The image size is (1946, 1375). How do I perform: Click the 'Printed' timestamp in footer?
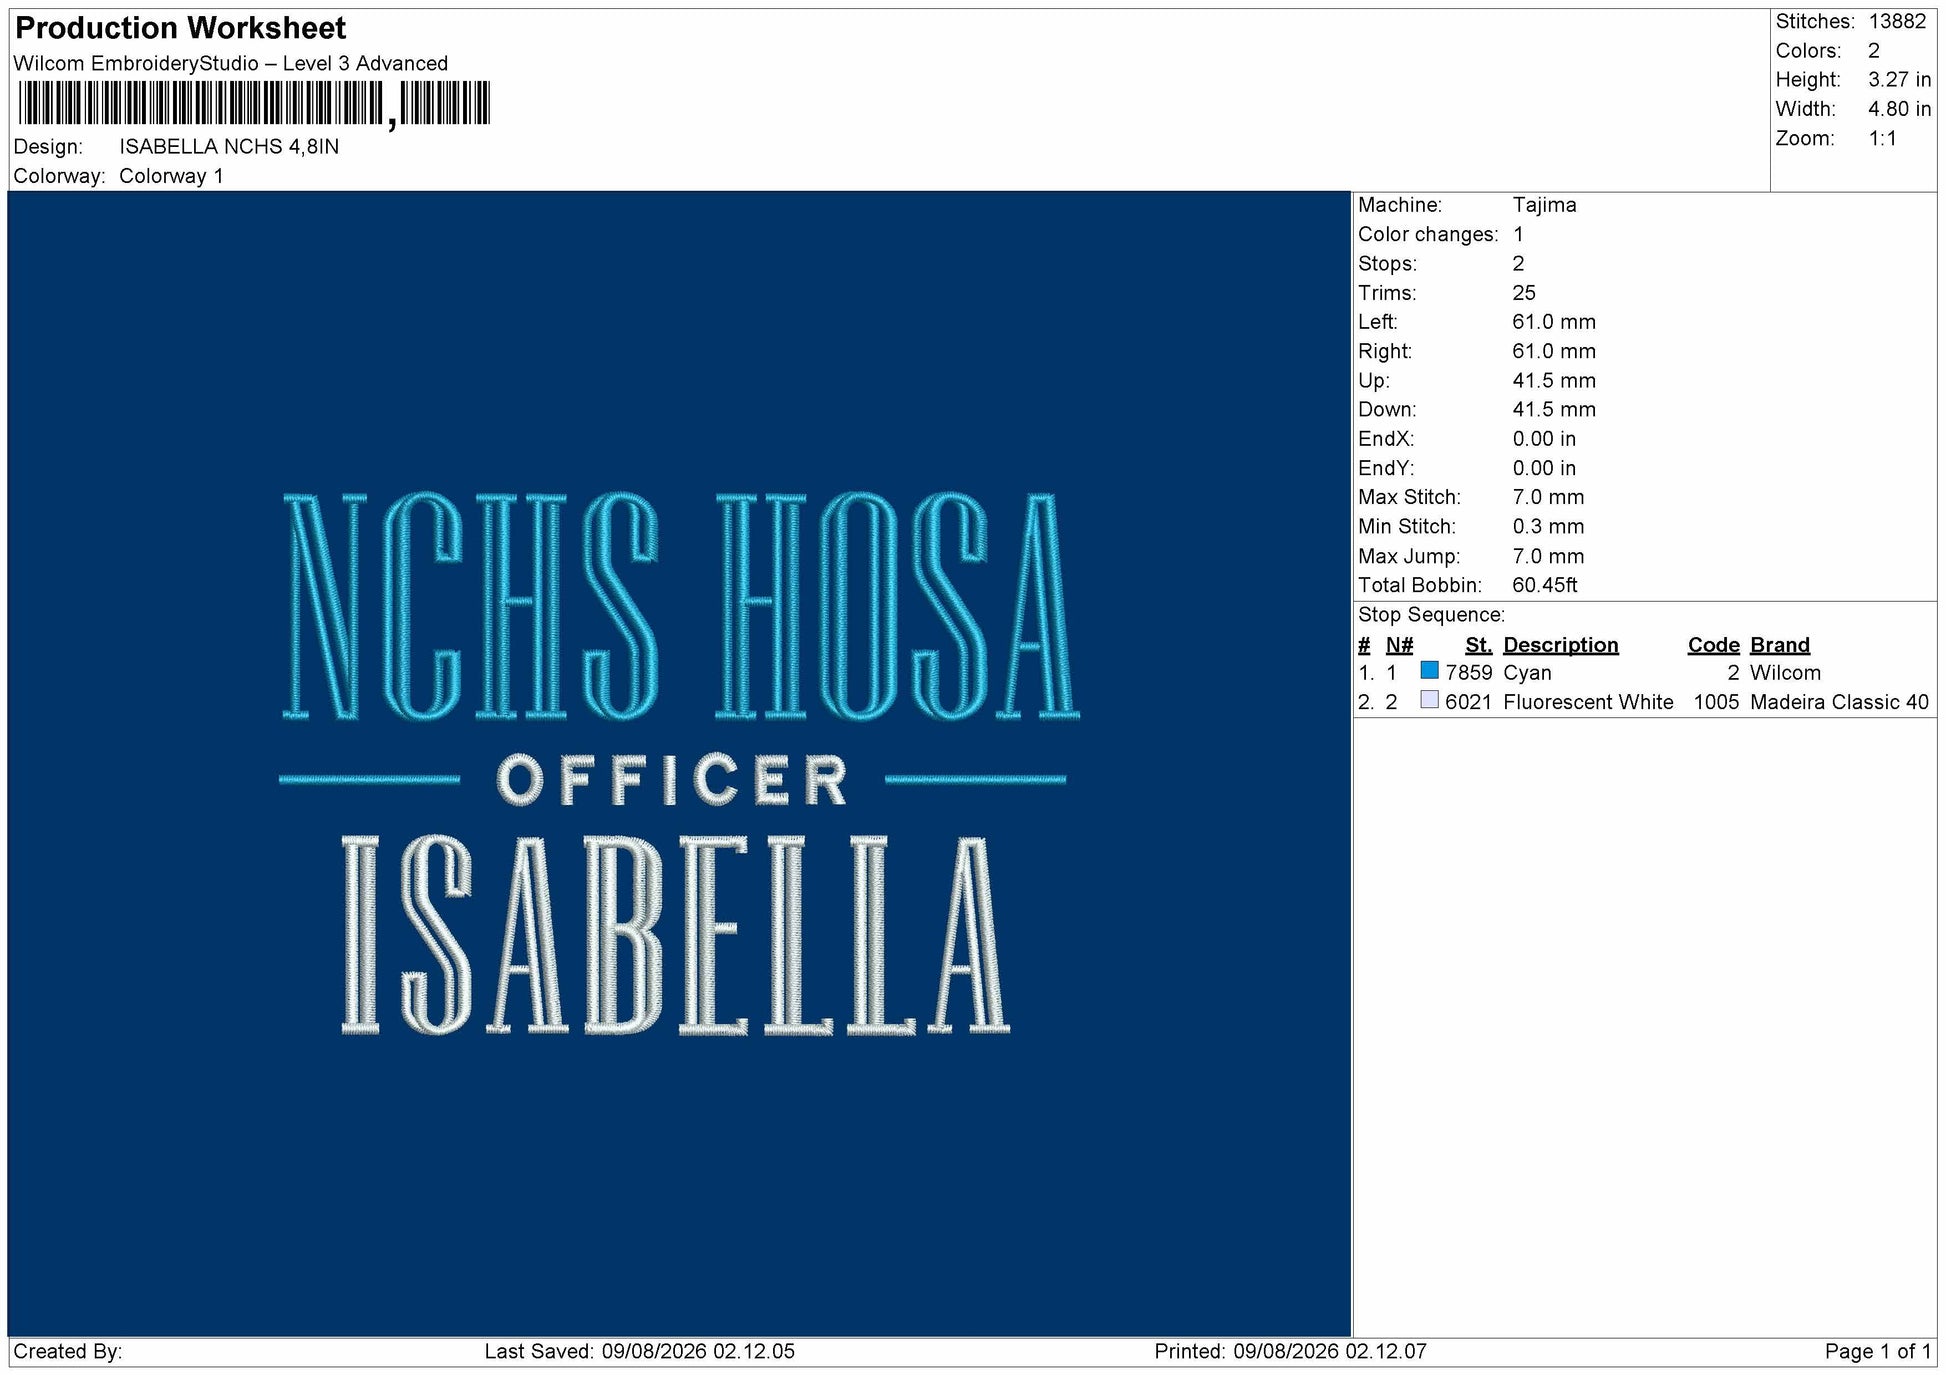[x=1290, y=1351]
